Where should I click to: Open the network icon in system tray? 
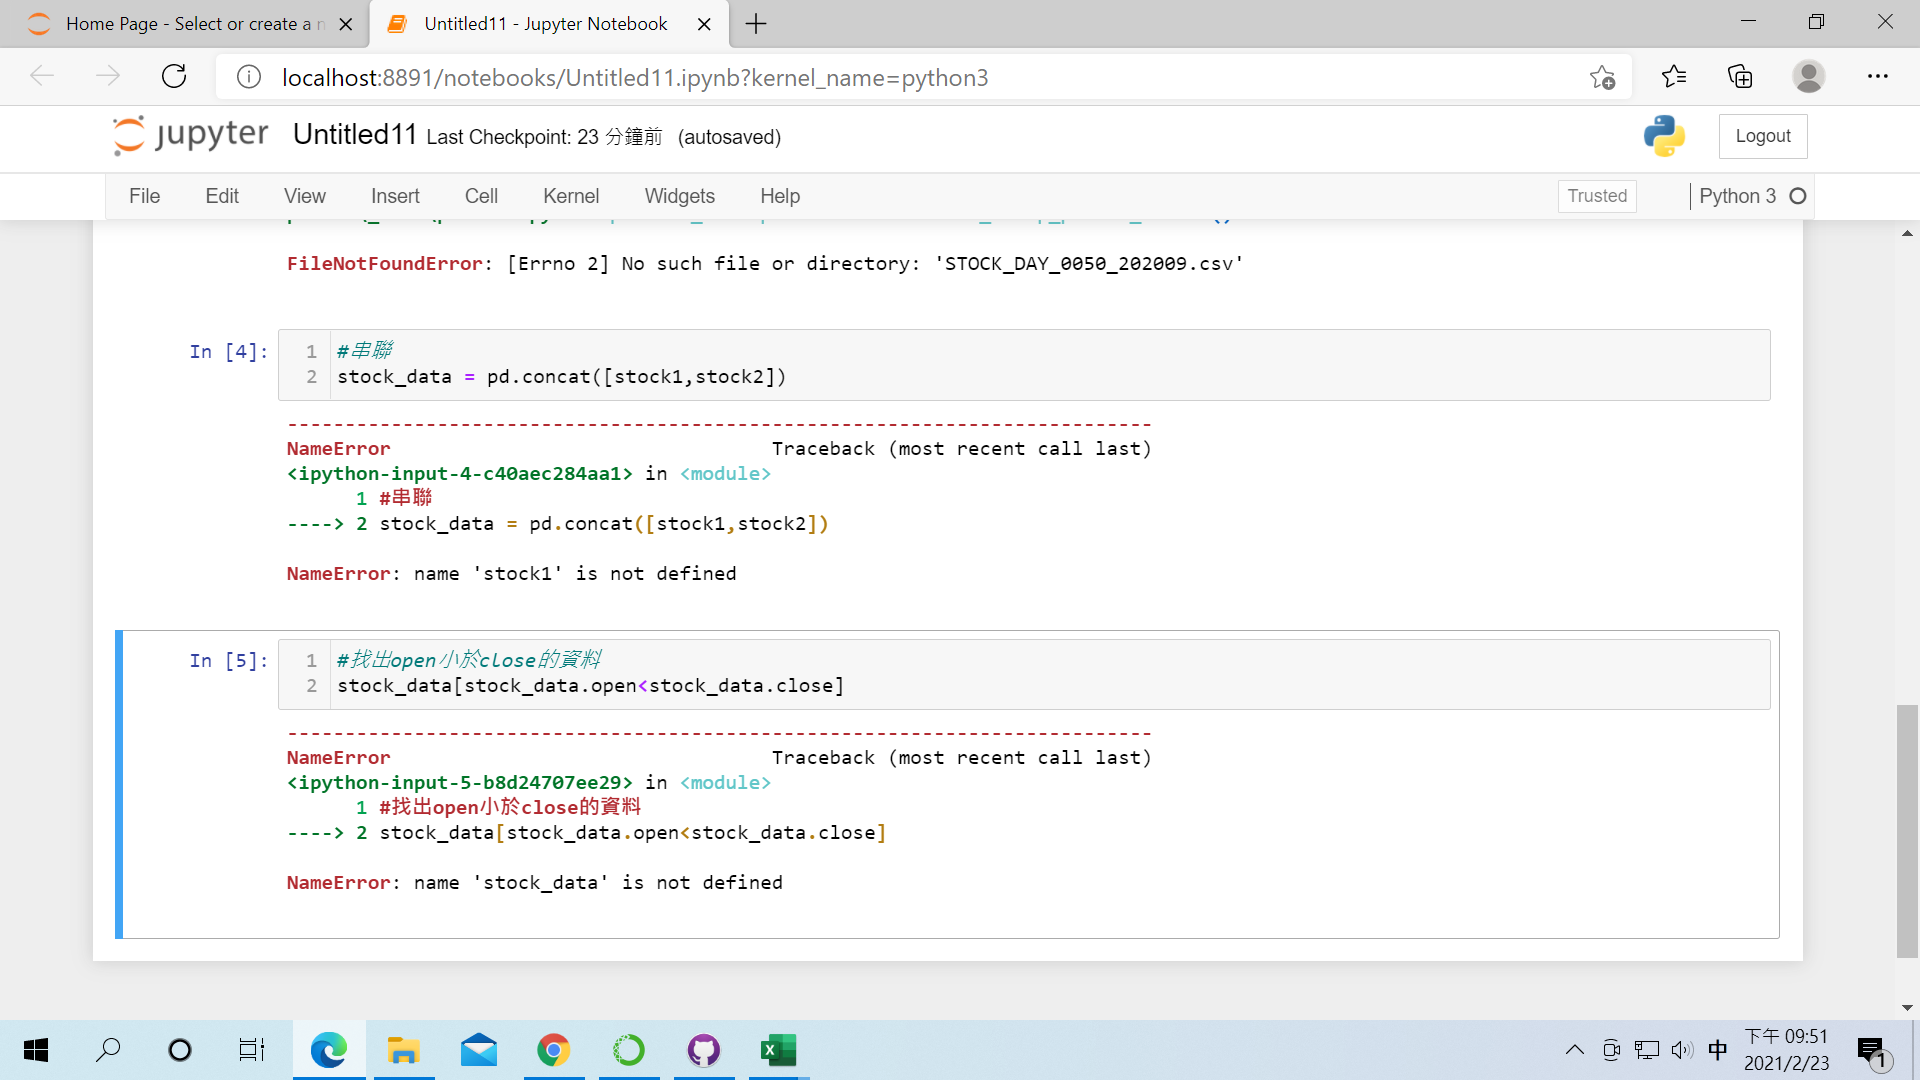[1646, 1050]
